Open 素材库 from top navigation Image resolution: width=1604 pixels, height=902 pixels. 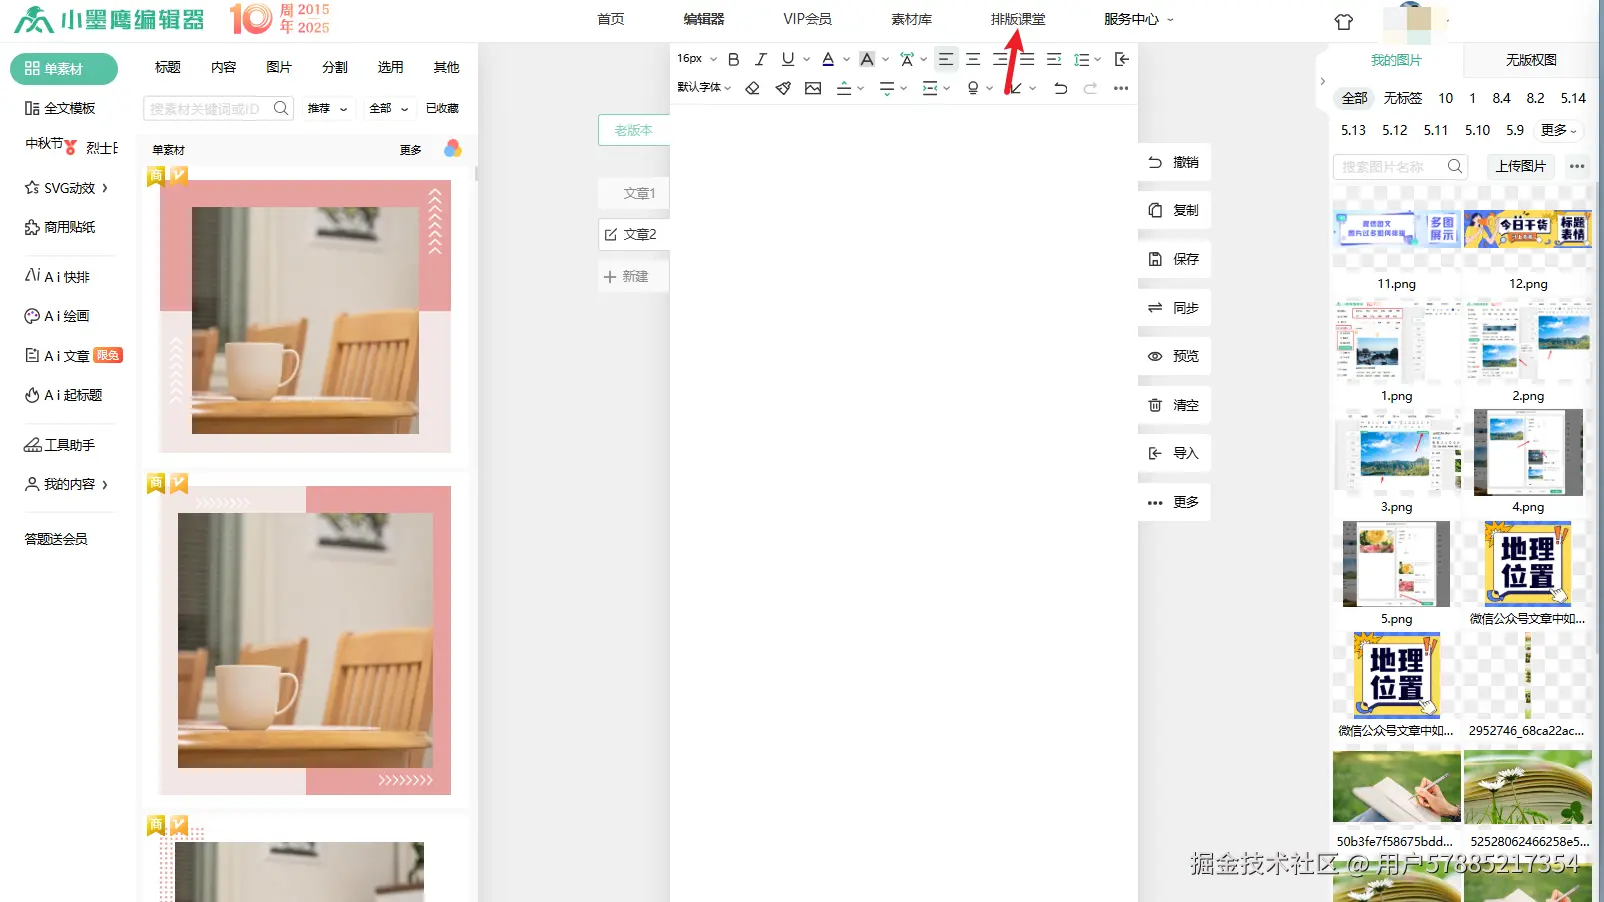pyautogui.click(x=911, y=19)
